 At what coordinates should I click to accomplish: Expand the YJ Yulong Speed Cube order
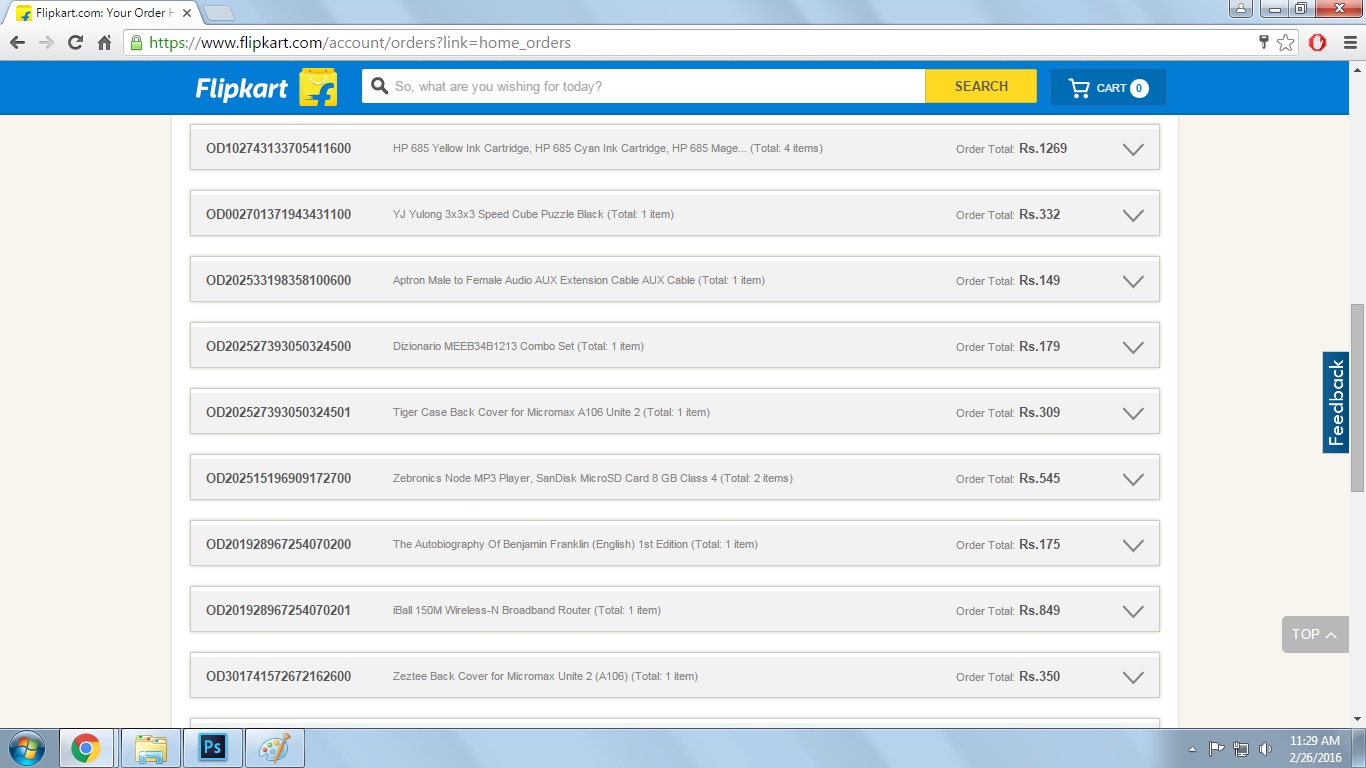[x=1132, y=215]
